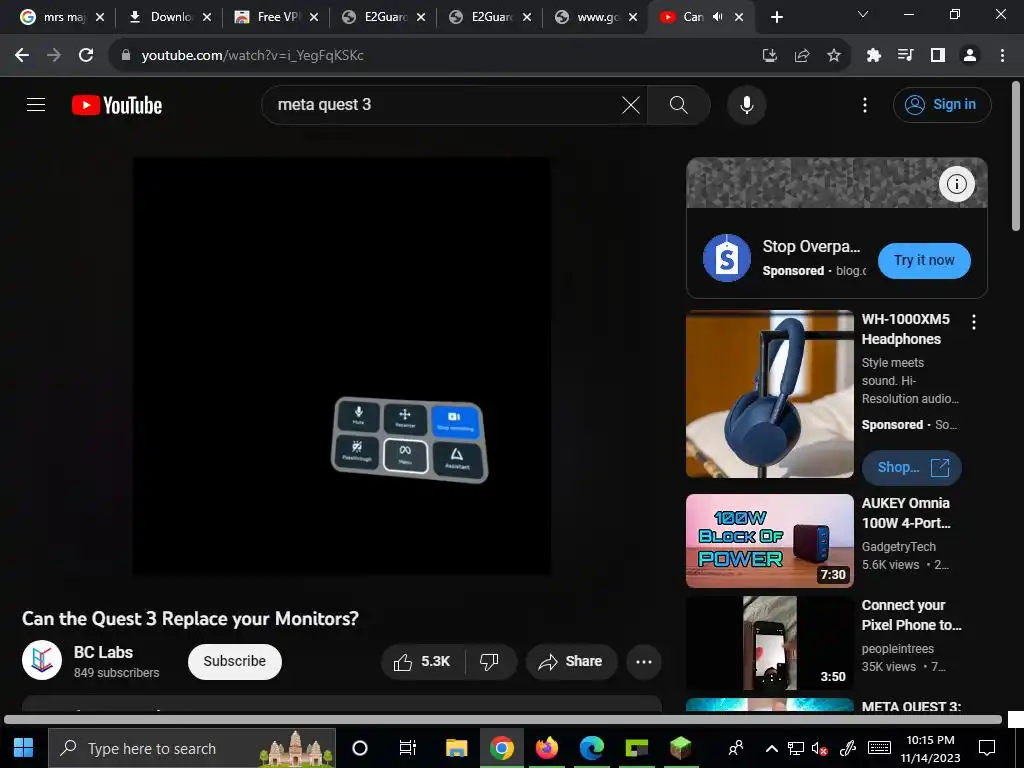Viewport: 1024px width, 768px height.
Task: Click the Shop button on headphones ad
Action: pos(912,468)
